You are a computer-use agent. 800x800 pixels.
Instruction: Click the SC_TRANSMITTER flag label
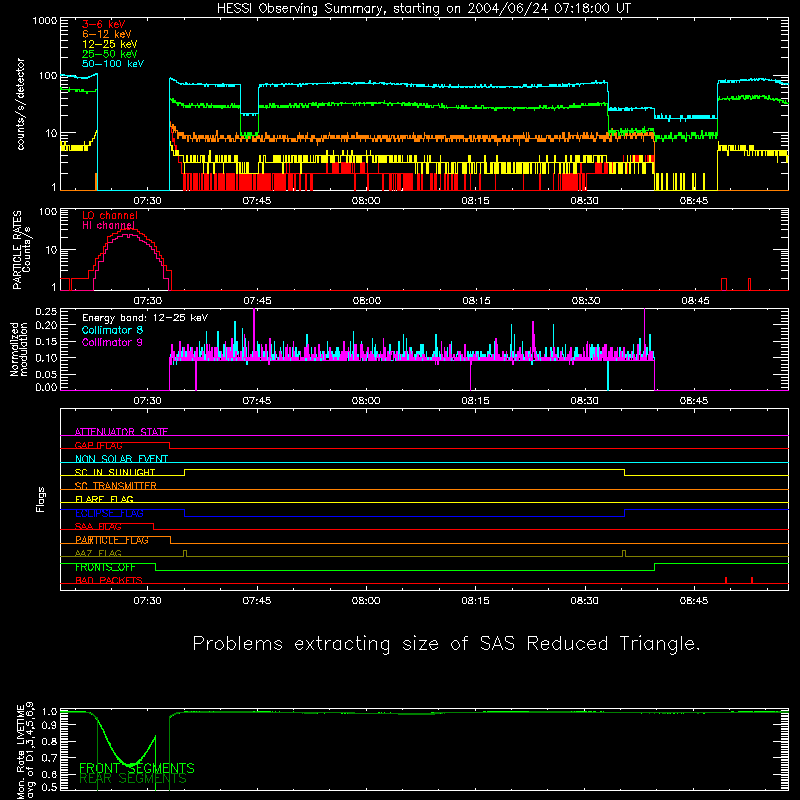(115, 486)
